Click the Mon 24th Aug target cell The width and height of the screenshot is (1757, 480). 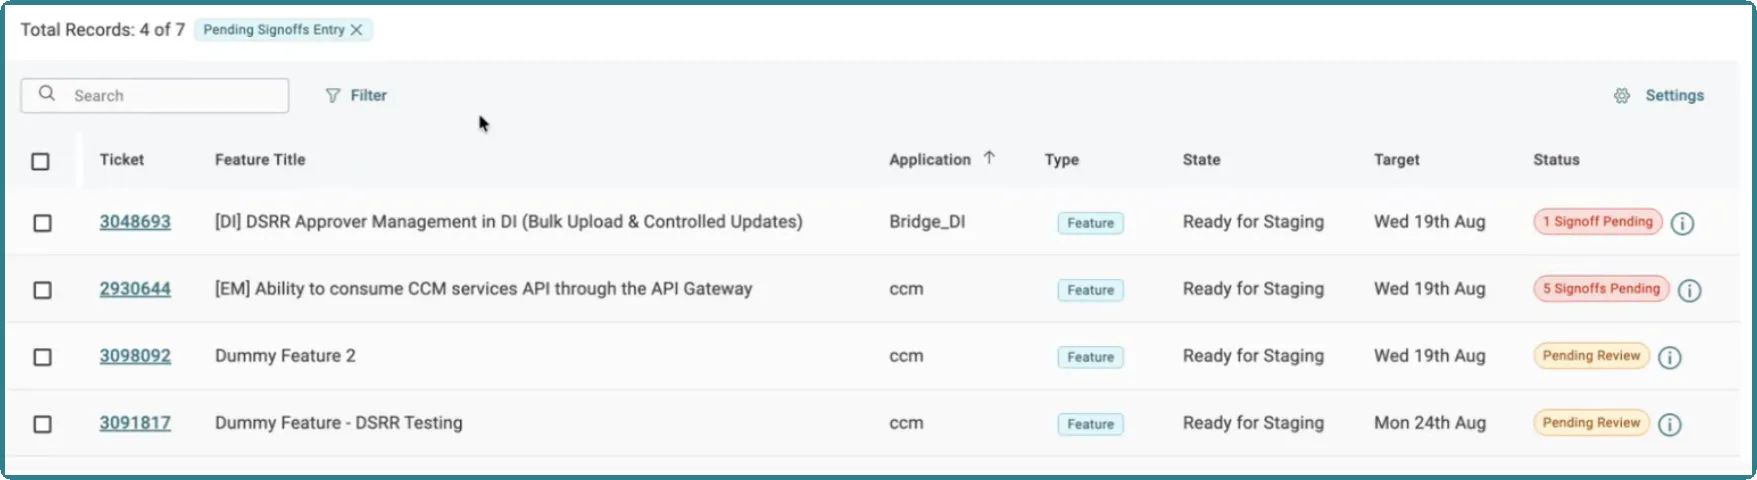click(1429, 423)
